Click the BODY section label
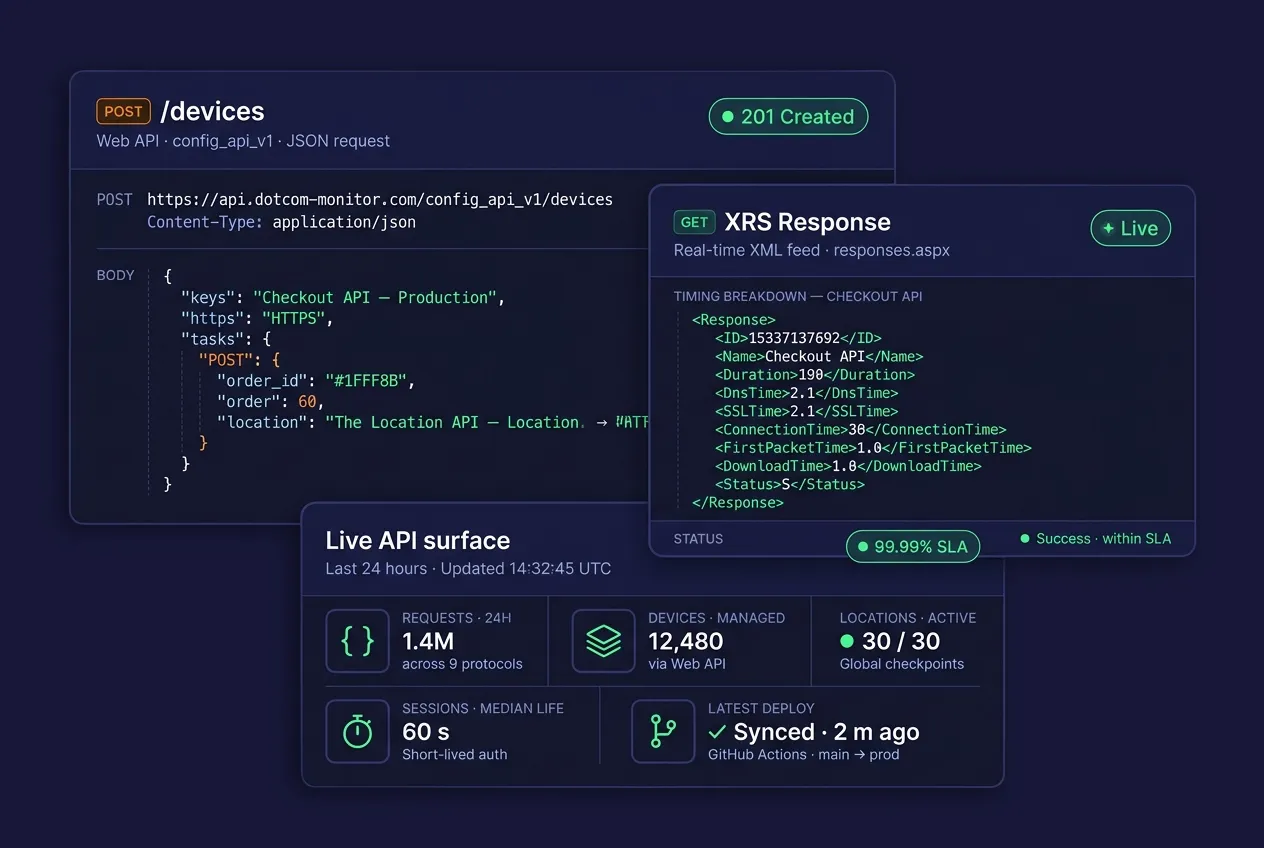1264x848 pixels. click(x=115, y=275)
